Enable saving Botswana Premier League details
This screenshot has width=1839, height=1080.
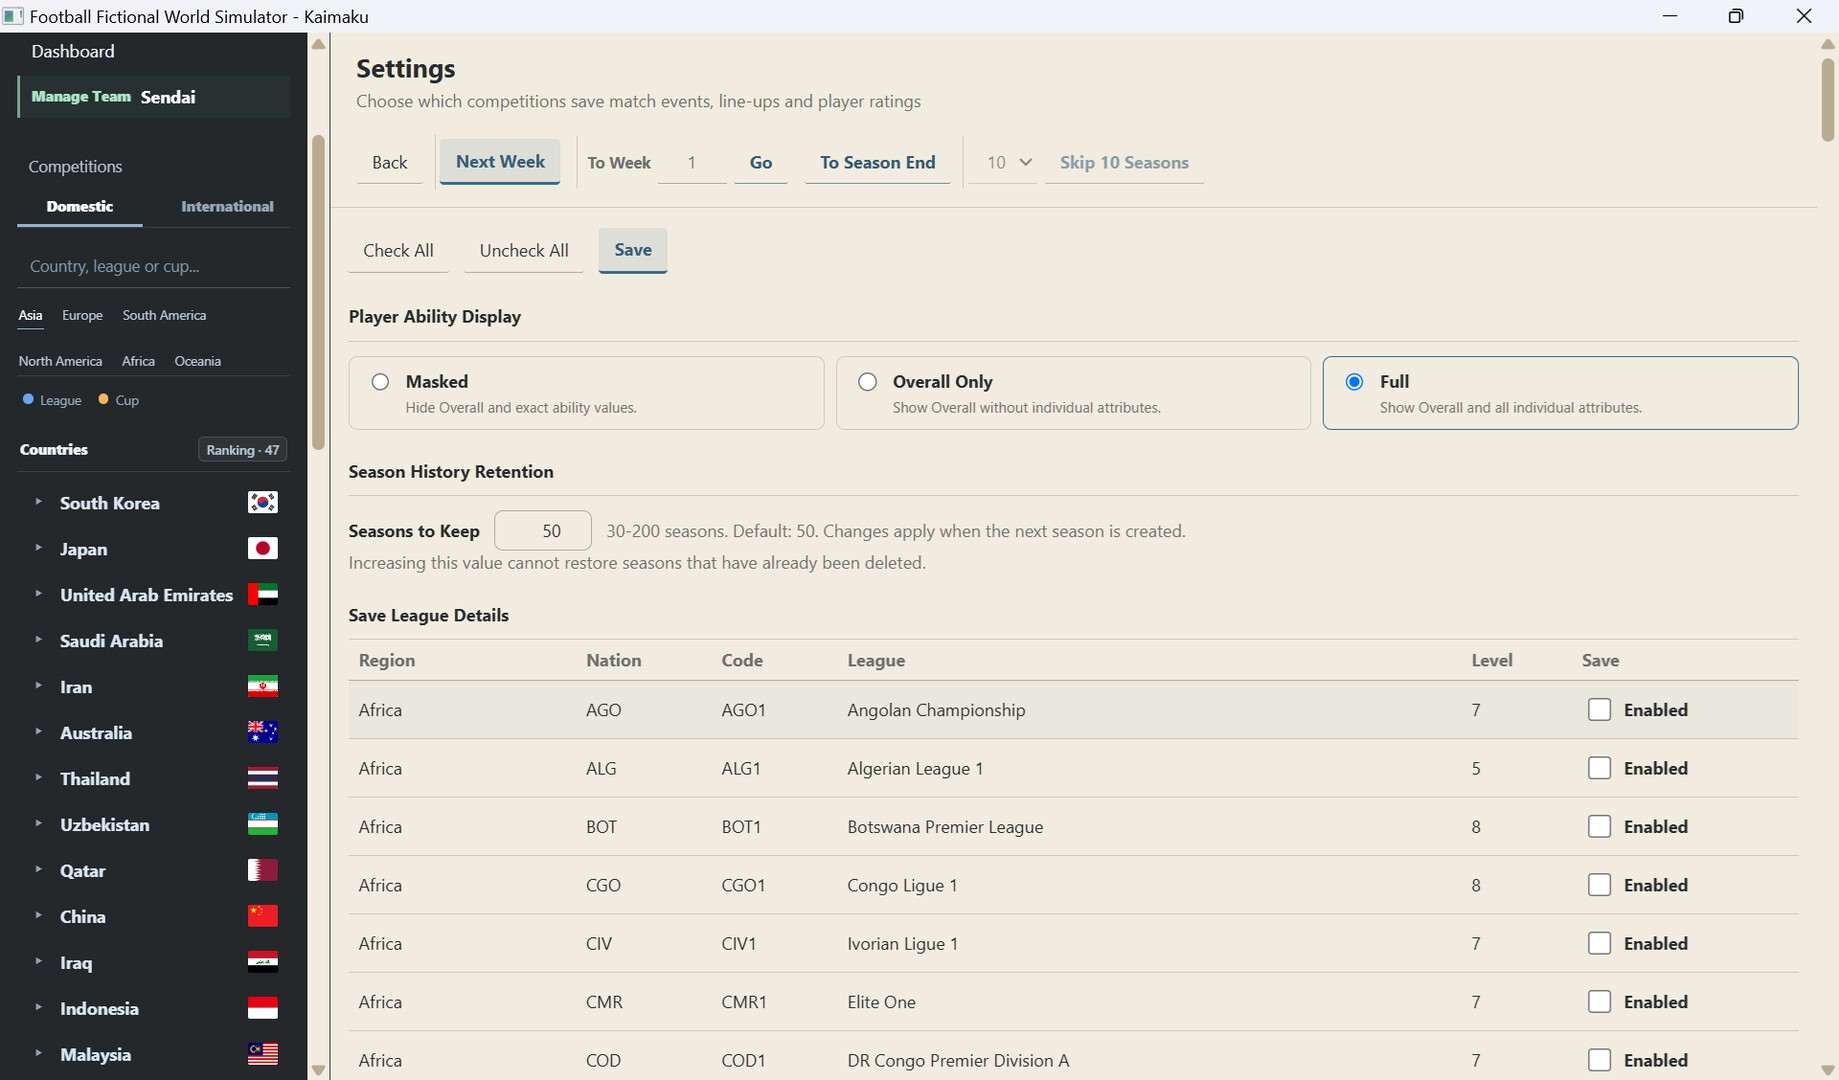[x=1599, y=827]
